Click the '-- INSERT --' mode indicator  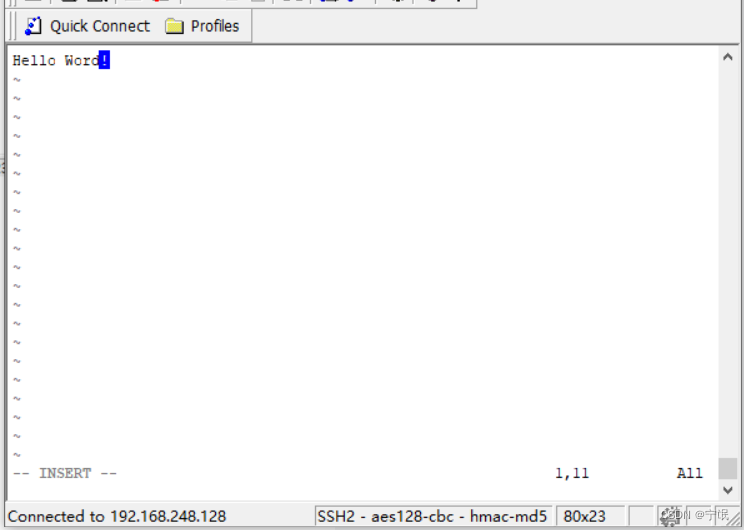click(x=65, y=474)
